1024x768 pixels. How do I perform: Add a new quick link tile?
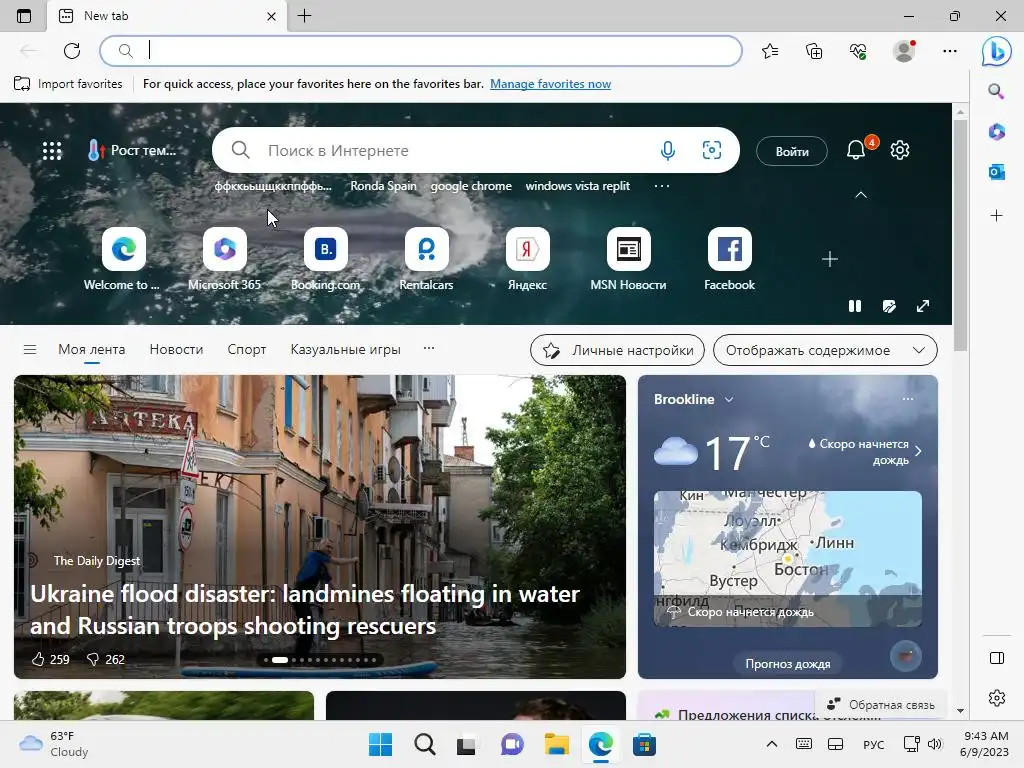(830, 259)
